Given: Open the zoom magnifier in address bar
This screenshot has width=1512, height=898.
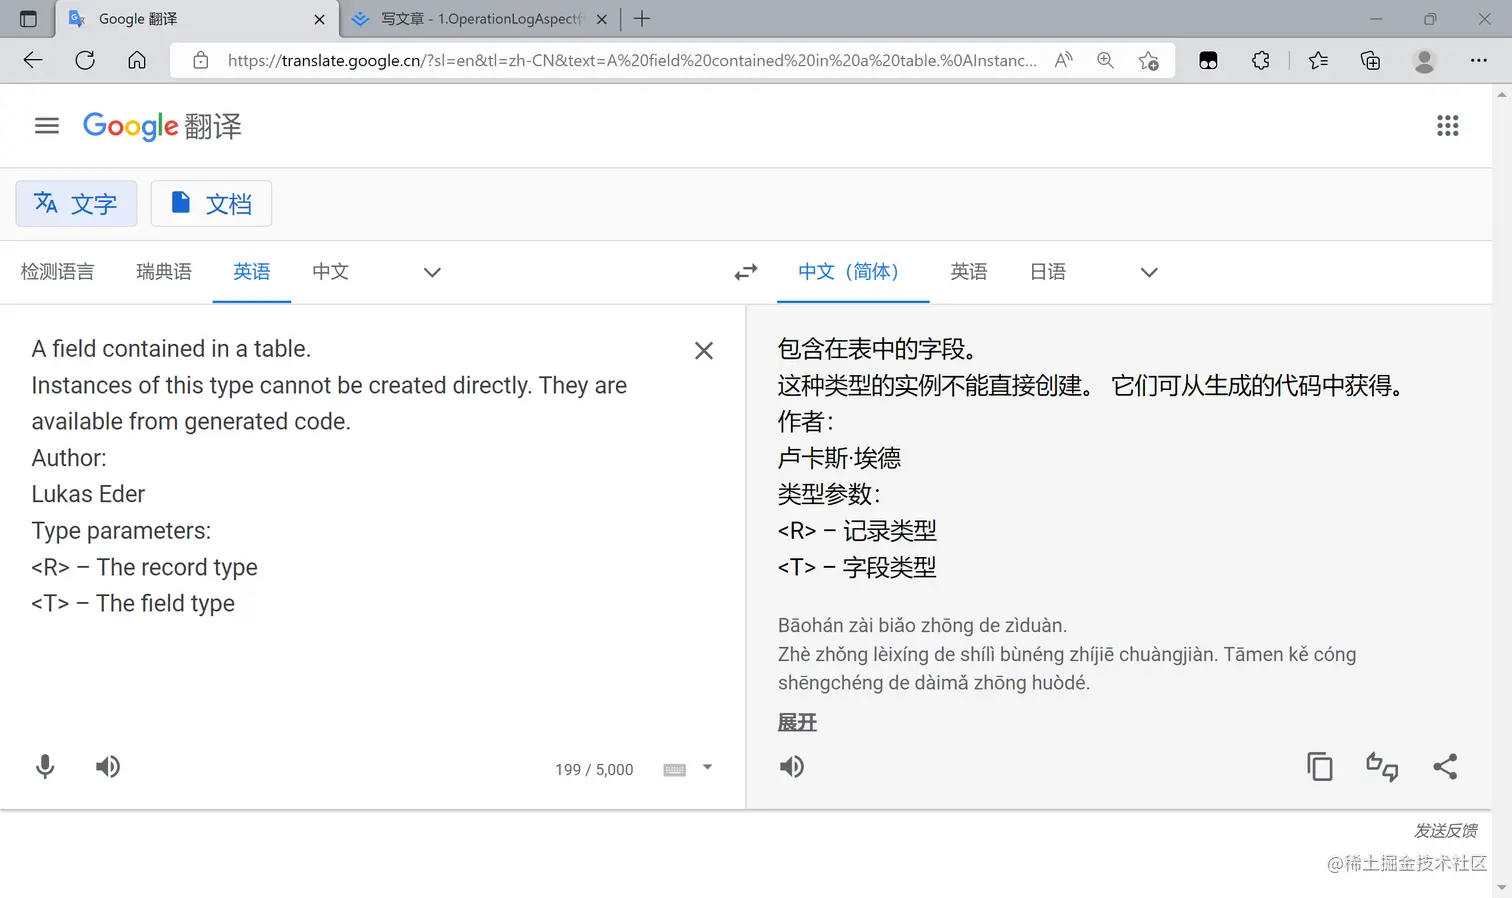Looking at the screenshot, I should coord(1105,60).
